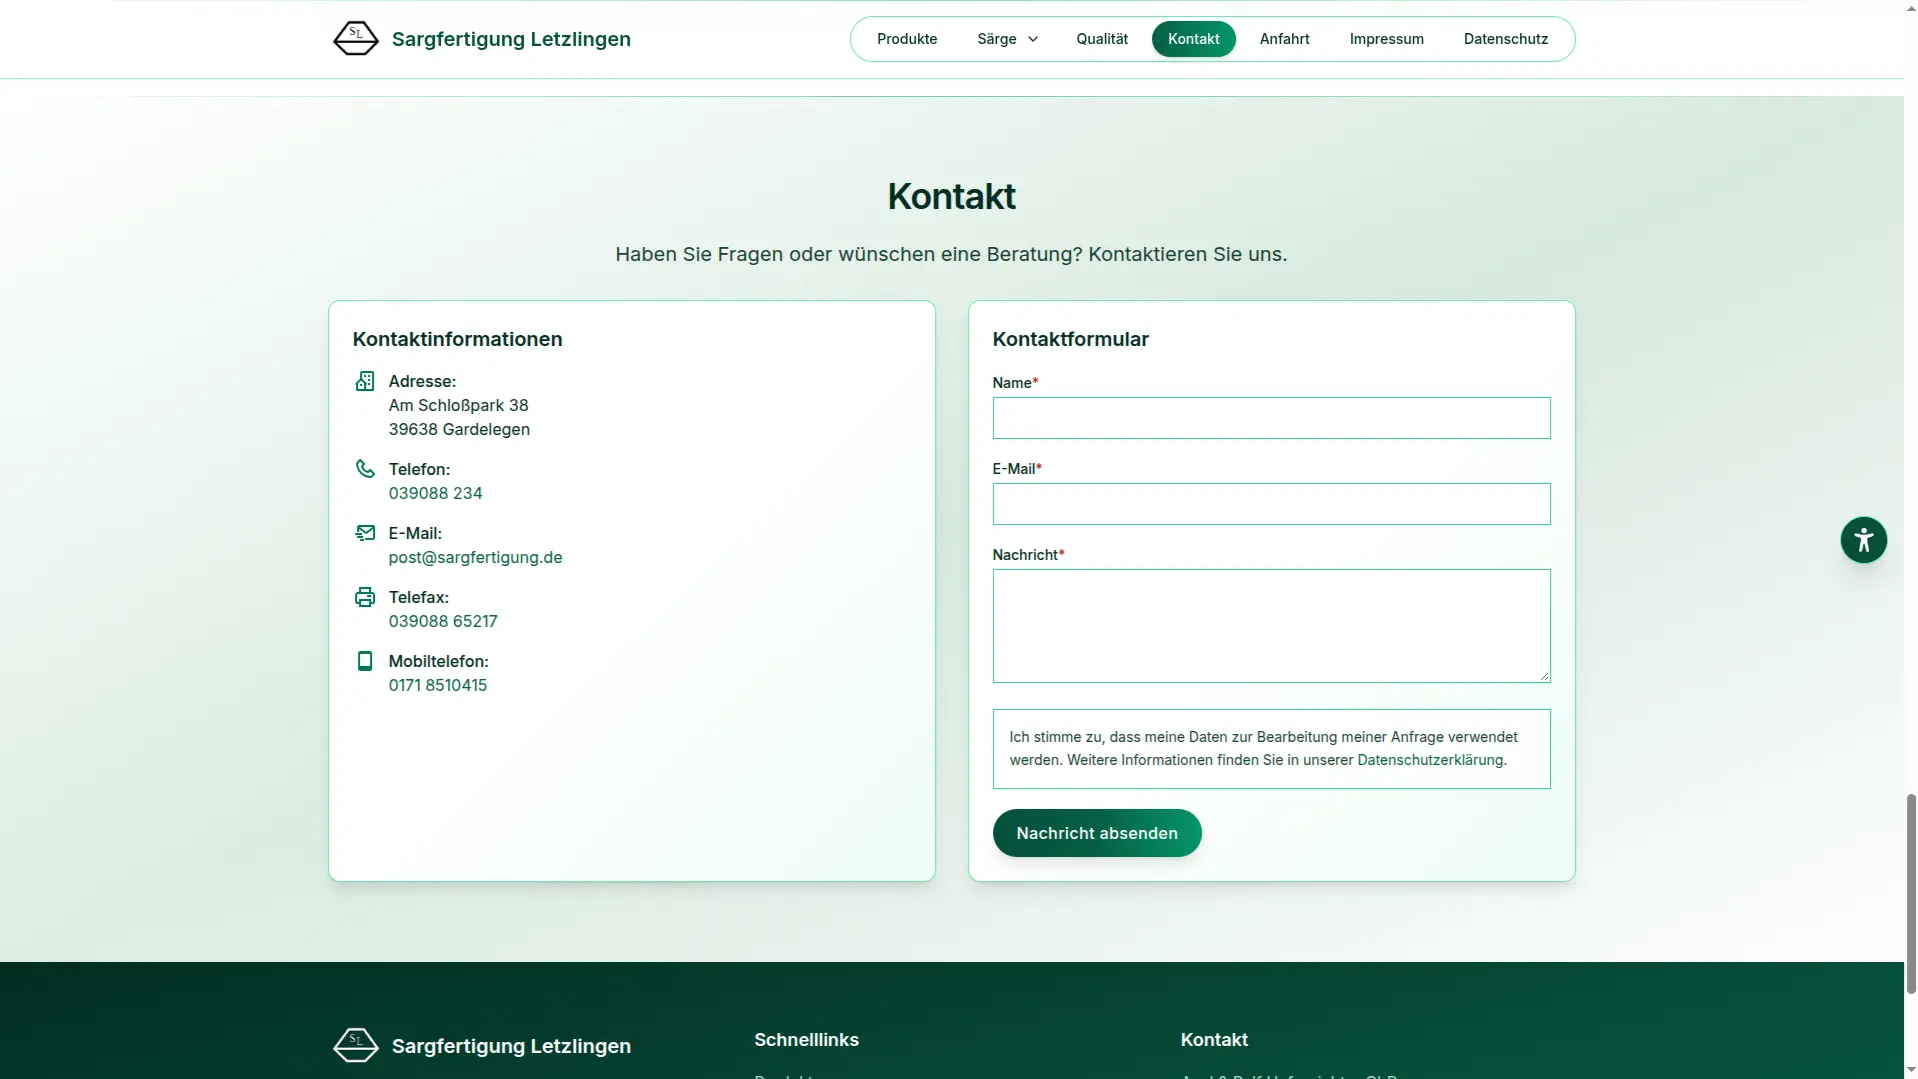Click the footer Schnelllinks heading

[806, 1040]
